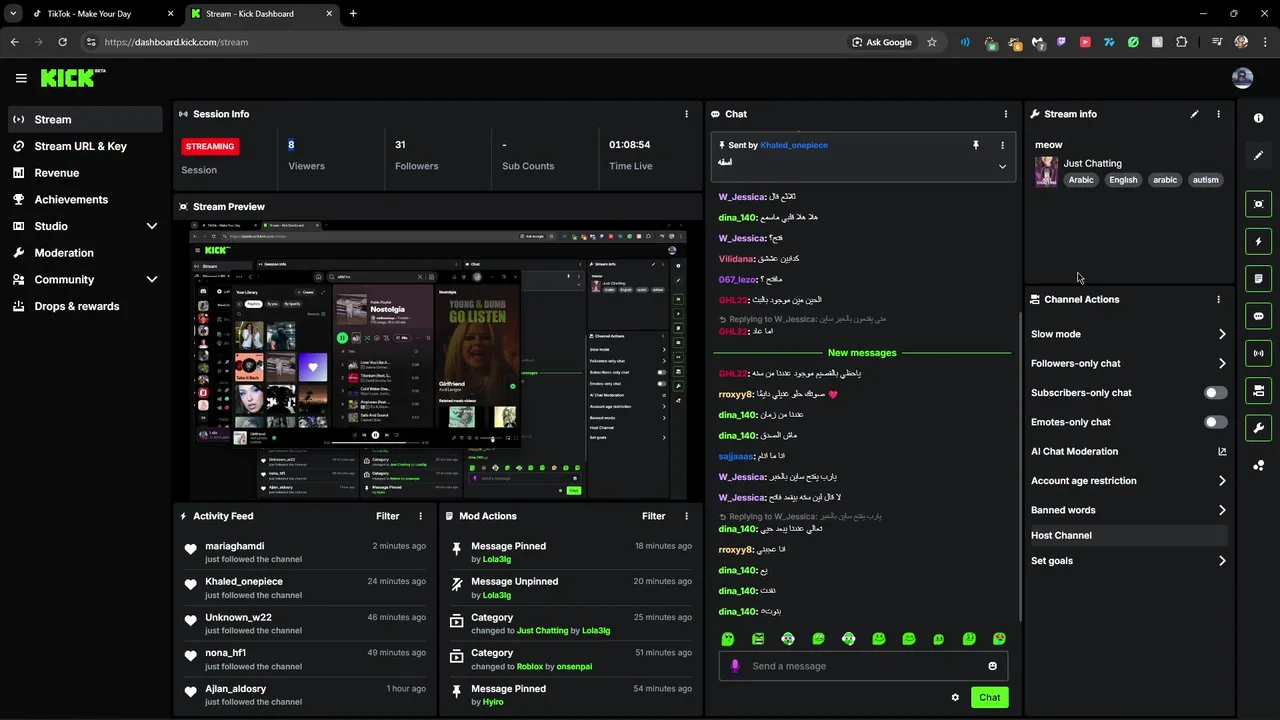
Task: Click the Stream Preview thumbnail
Action: tap(438, 360)
